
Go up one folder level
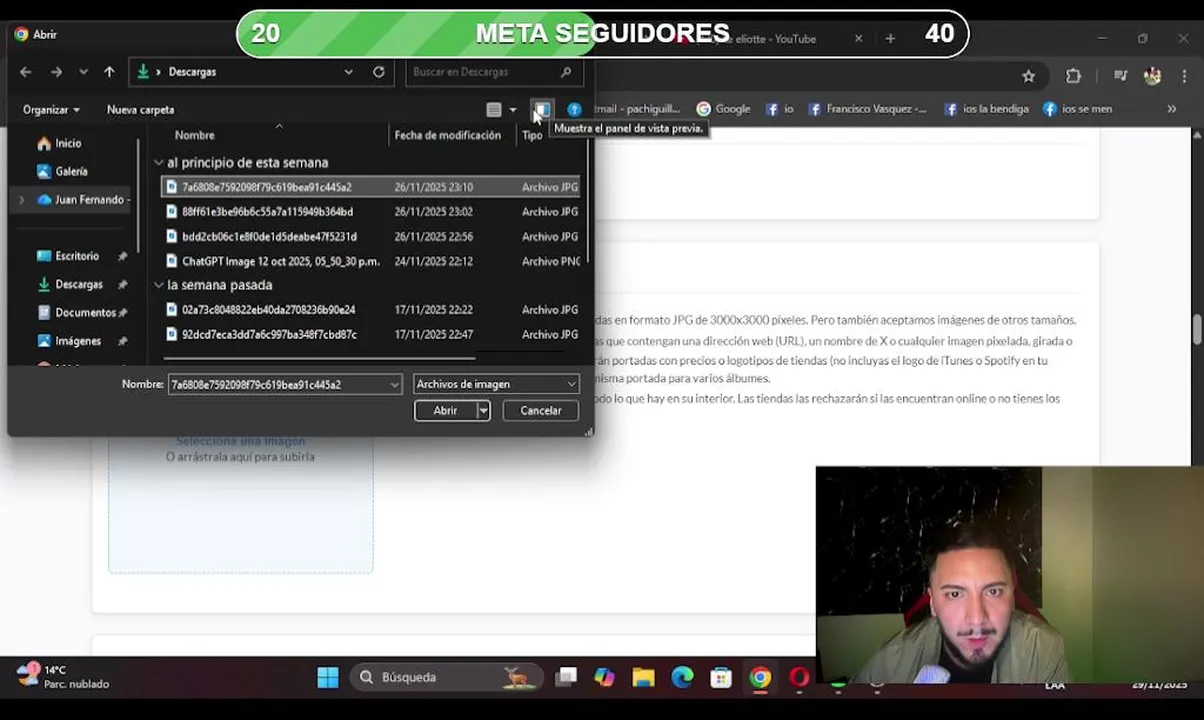[x=109, y=72]
